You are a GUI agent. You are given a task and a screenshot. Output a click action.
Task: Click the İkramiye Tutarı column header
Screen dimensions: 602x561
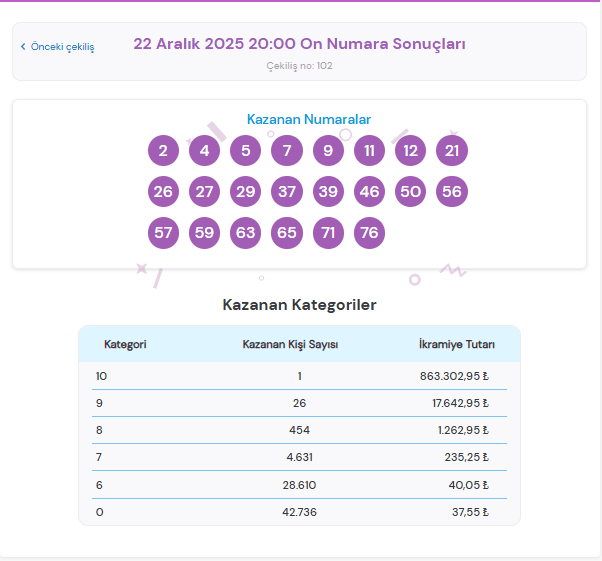point(456,345)
